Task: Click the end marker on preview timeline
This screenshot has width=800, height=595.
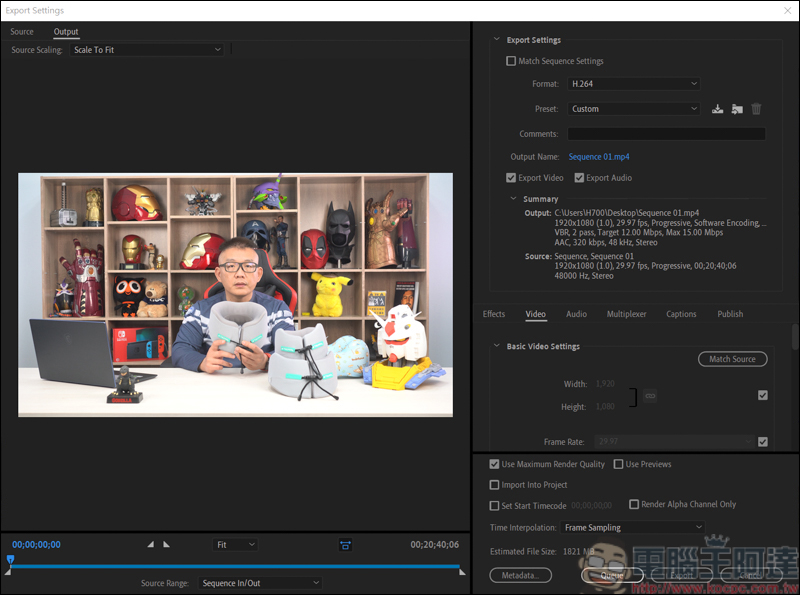Action: coord(462,571)
